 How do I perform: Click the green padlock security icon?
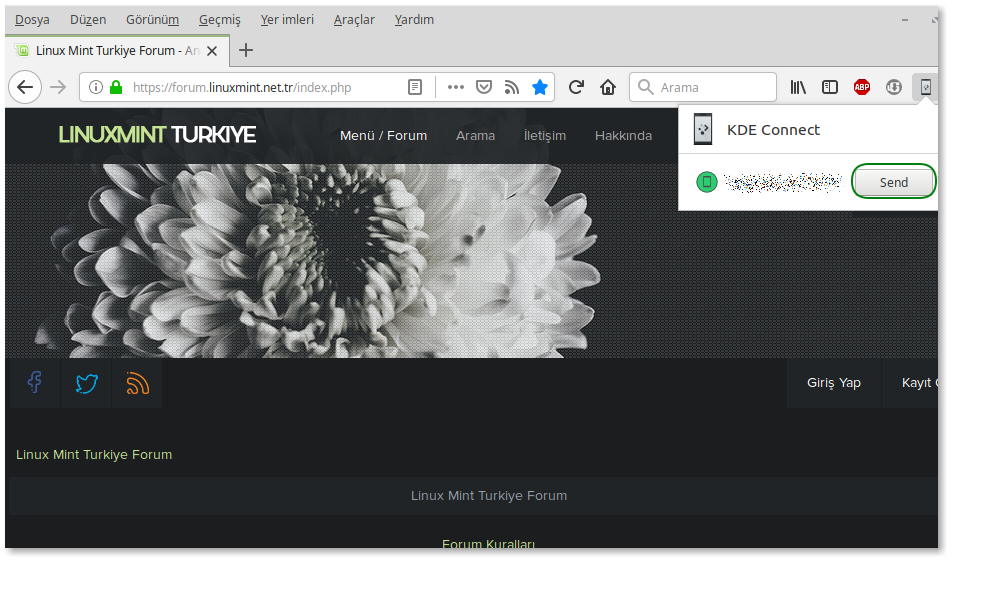coord(116,87)
